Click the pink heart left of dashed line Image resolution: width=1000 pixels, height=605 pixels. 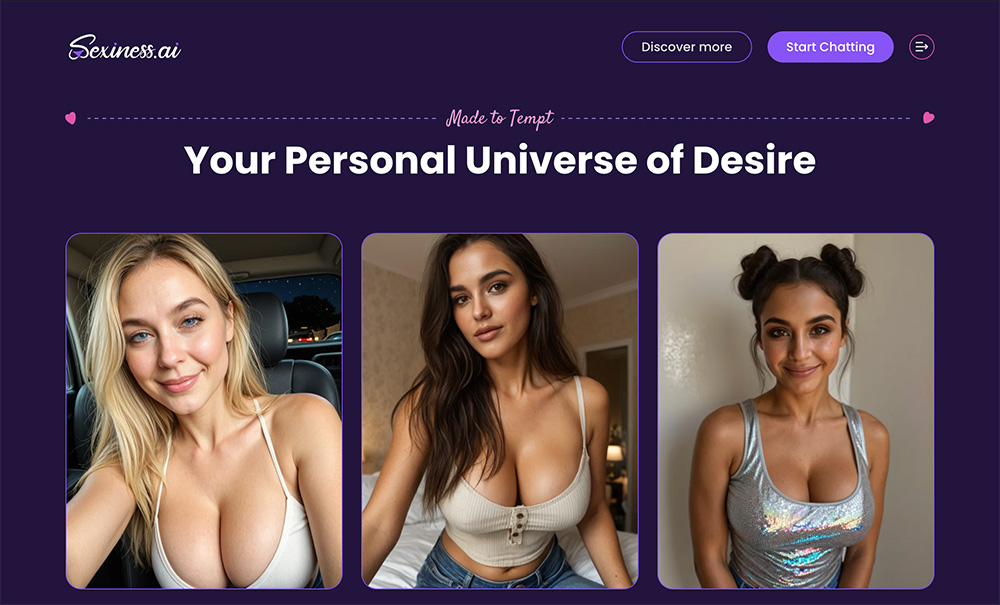tap(71, 118)
